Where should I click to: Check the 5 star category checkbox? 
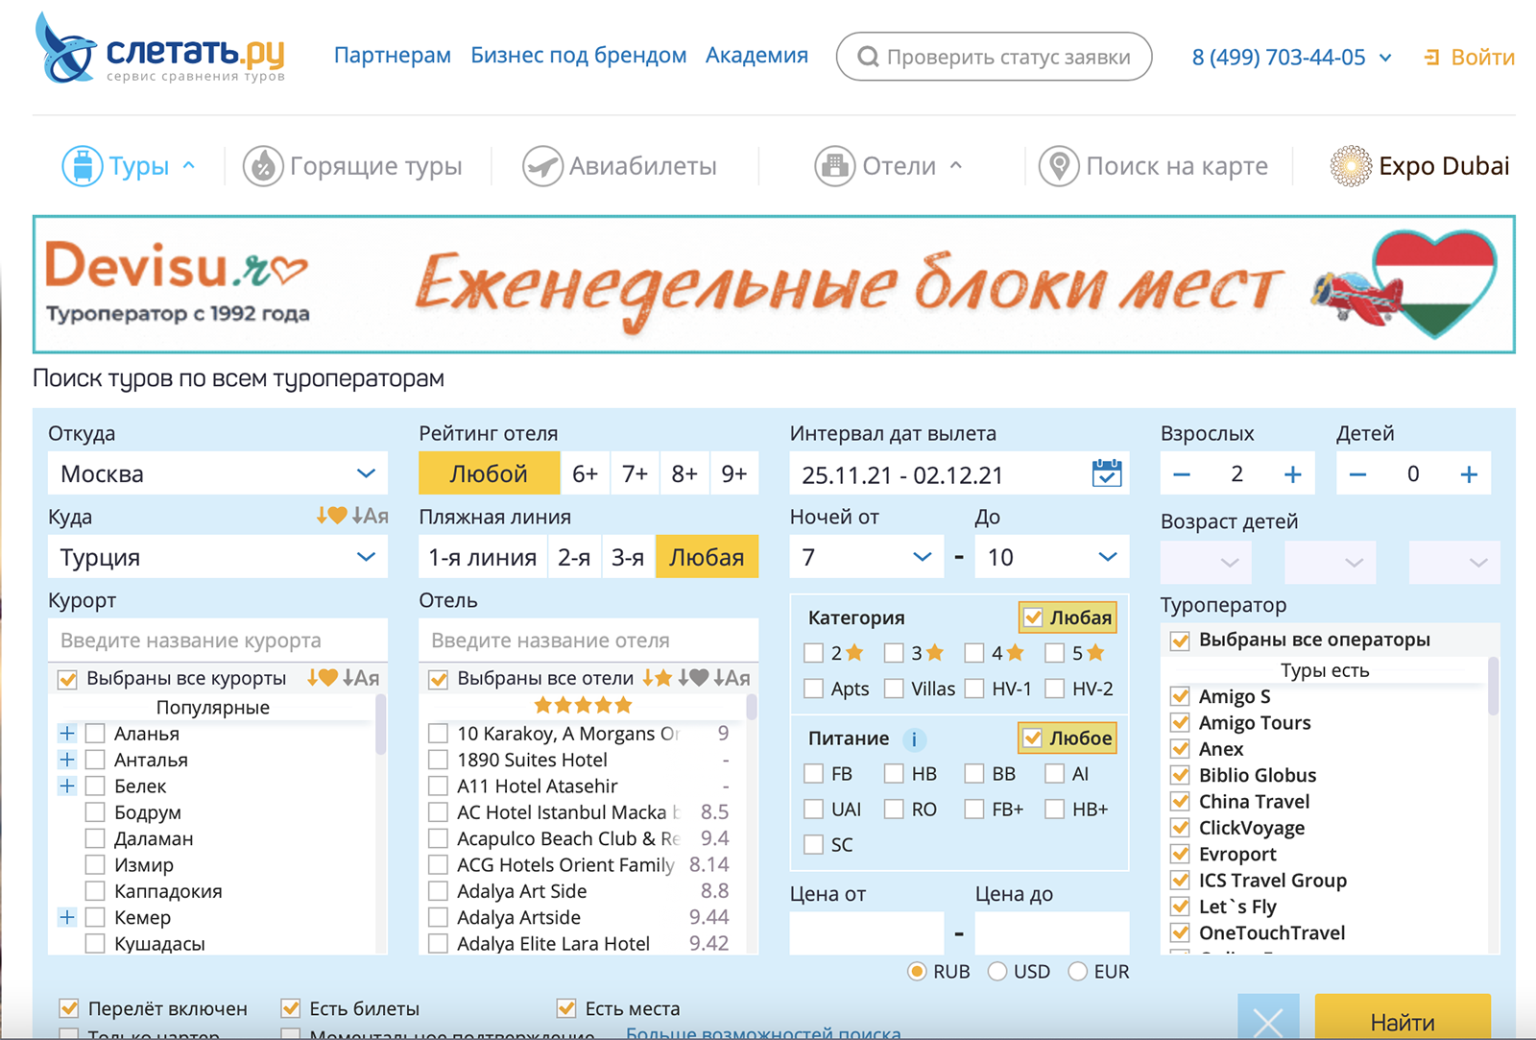click(1054, 653)
